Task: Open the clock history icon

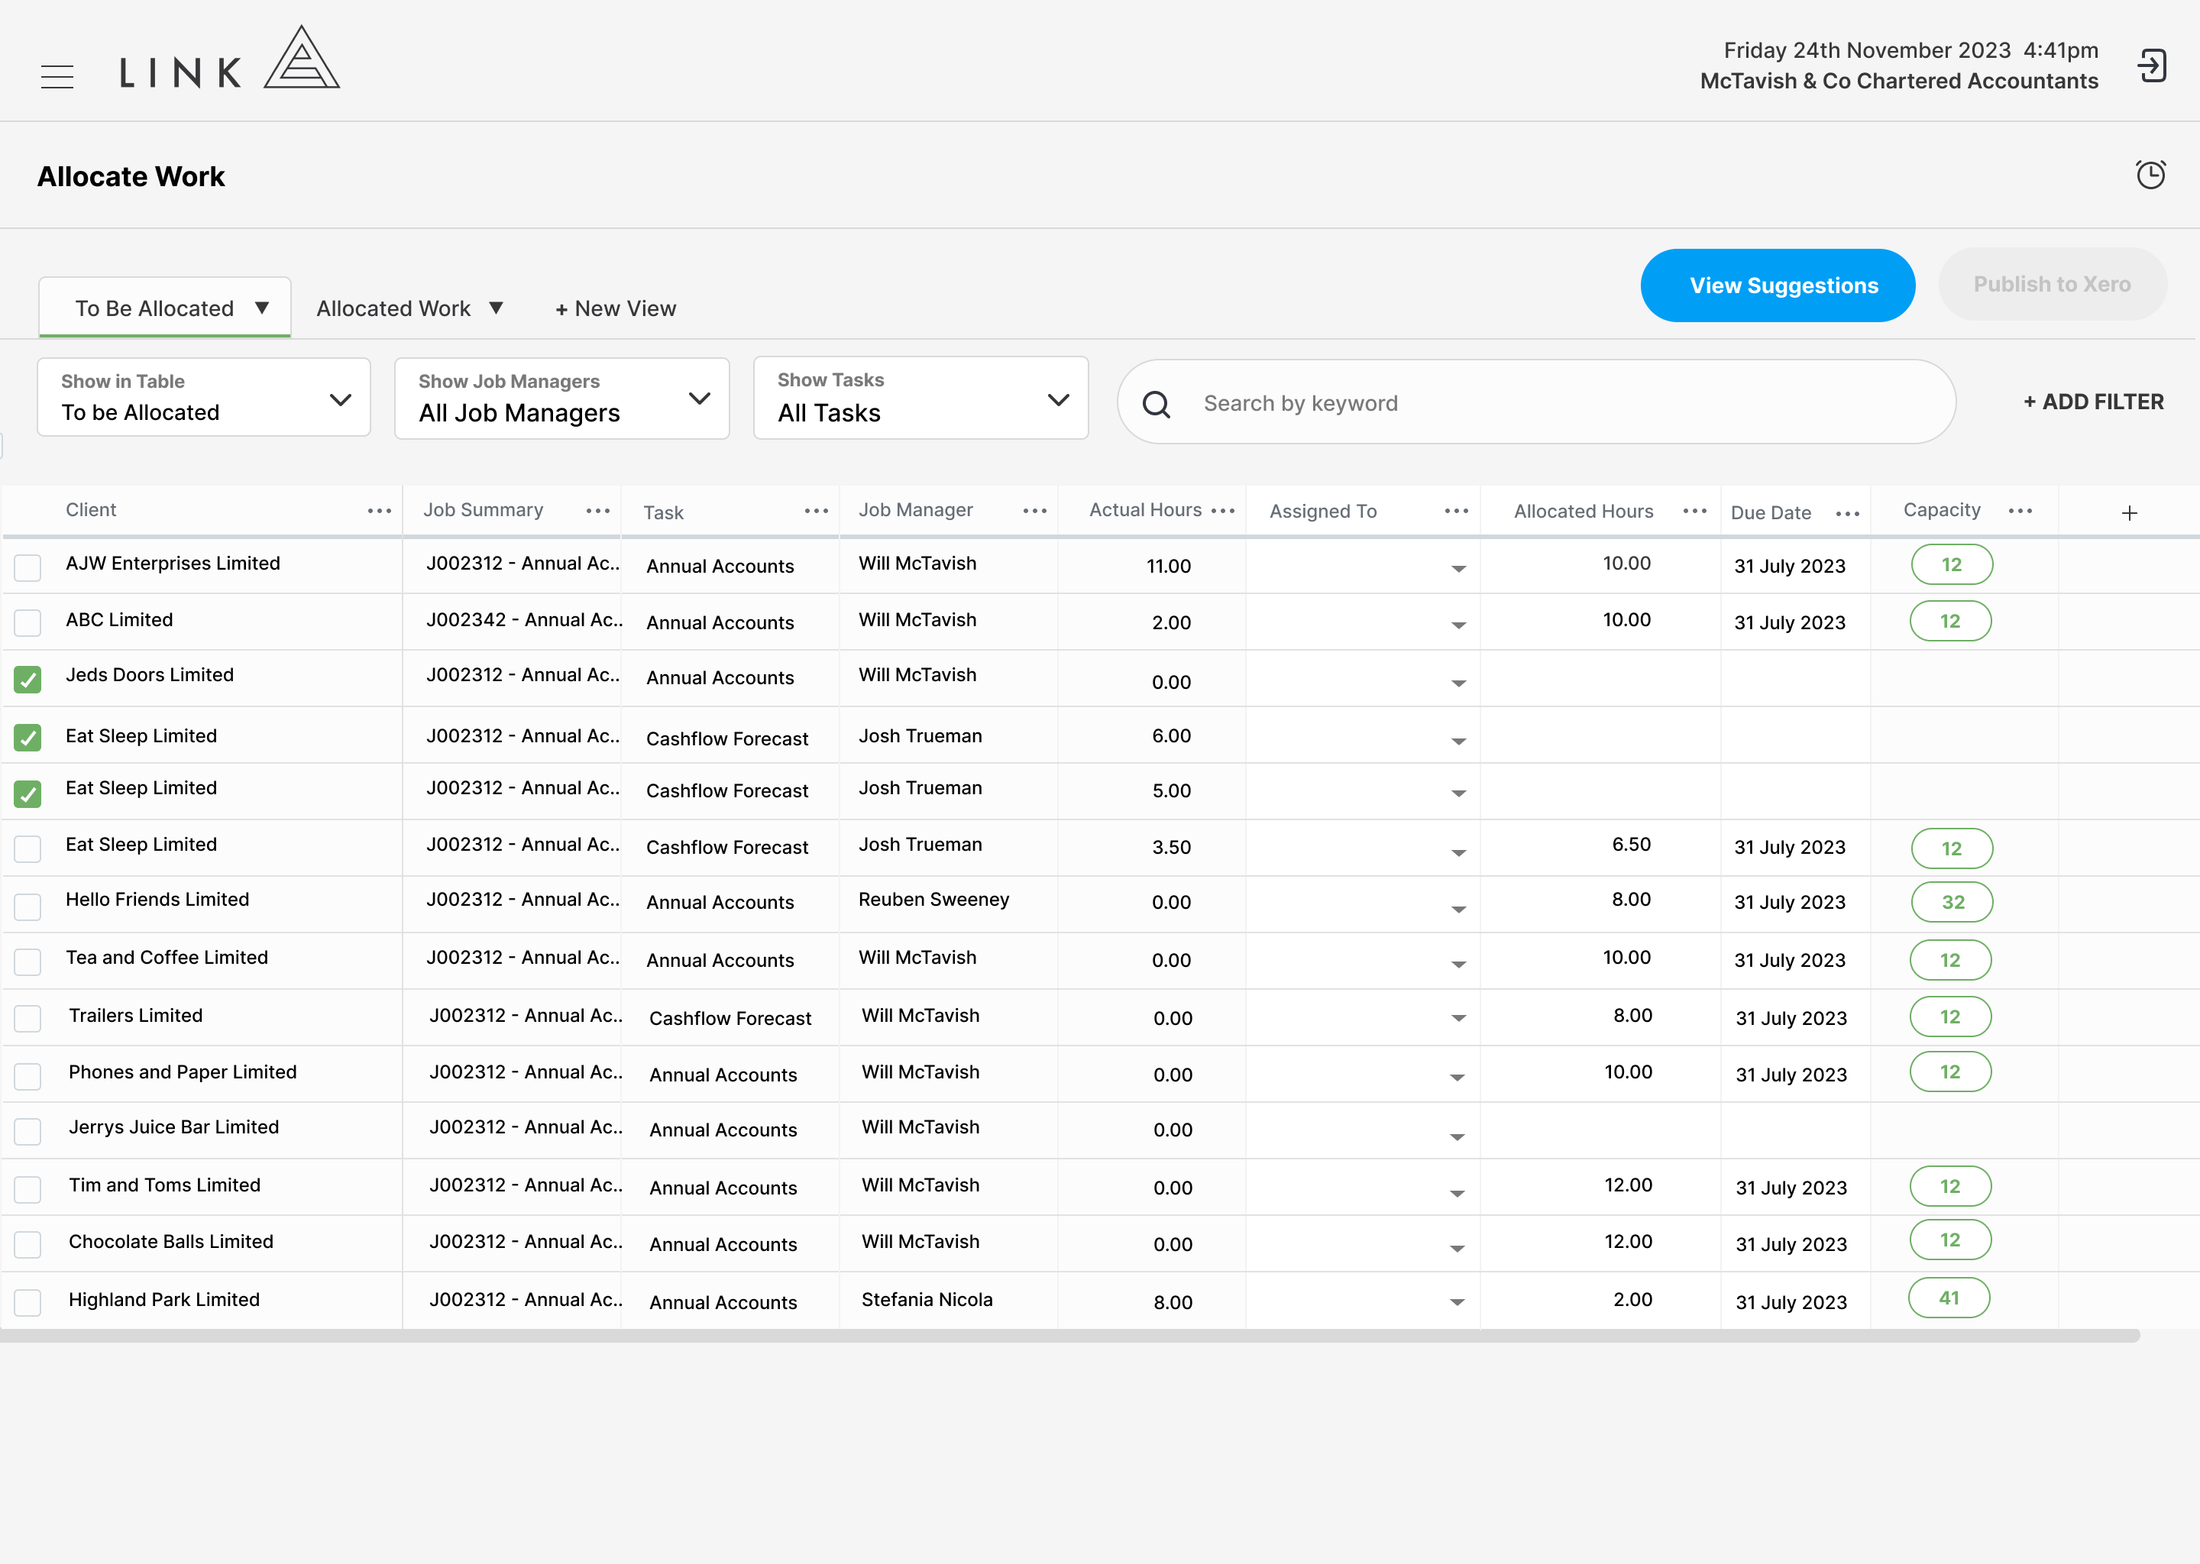Action: [x=2150, y=175]
